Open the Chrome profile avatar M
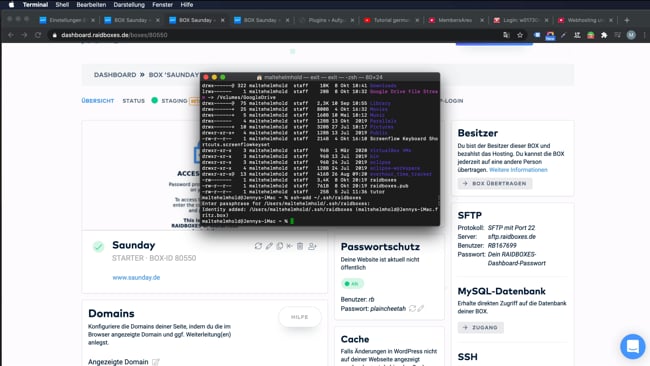Screen dimensions: 650x366 pyautogui.click(x=631, y=35)
